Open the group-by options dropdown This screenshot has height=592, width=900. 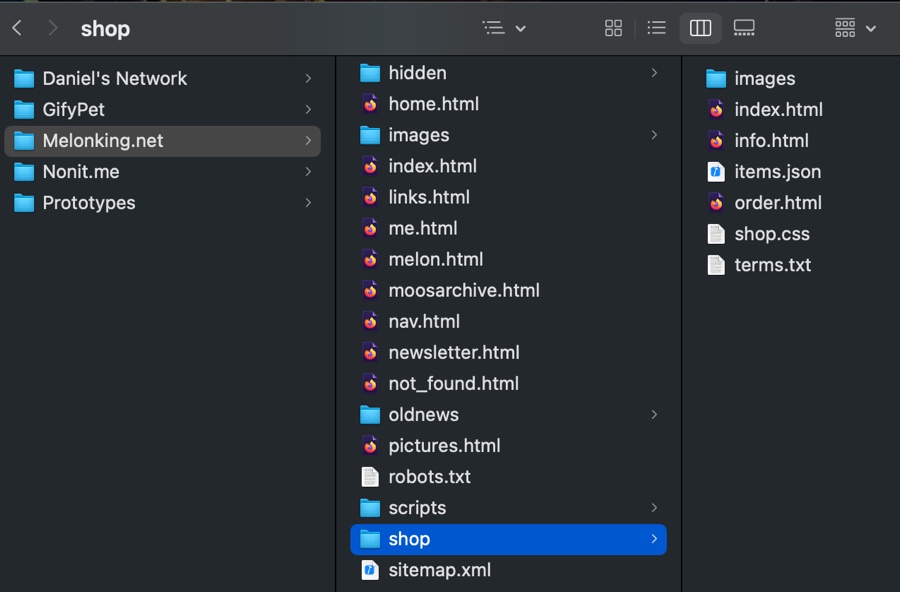click(855, 29)
